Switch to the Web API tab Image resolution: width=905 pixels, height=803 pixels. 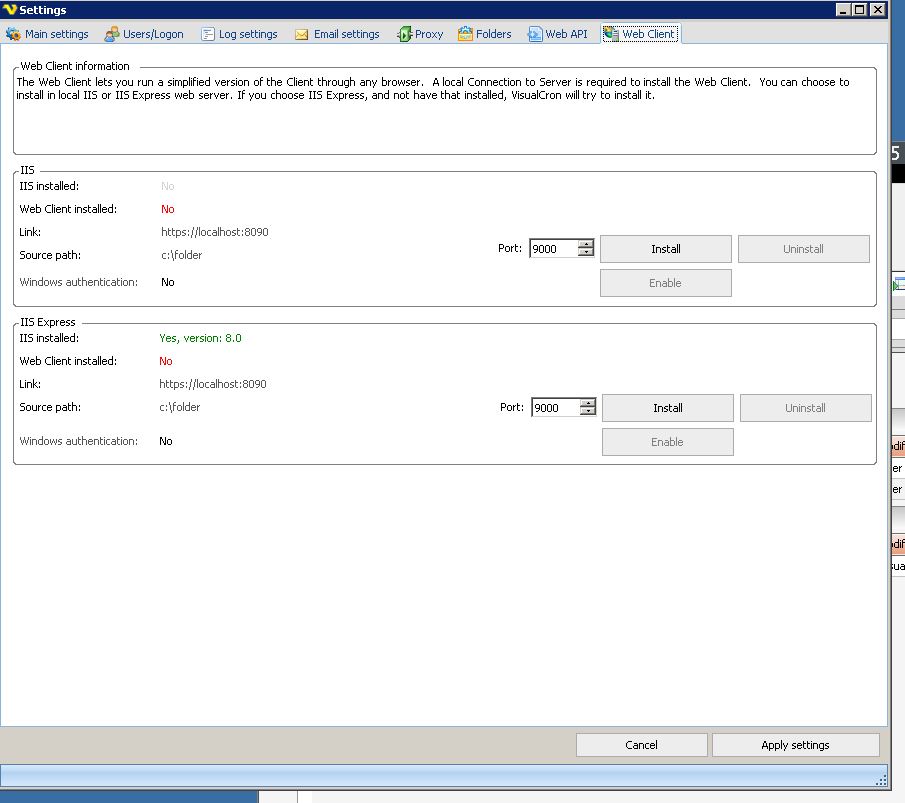coord(558,34)
